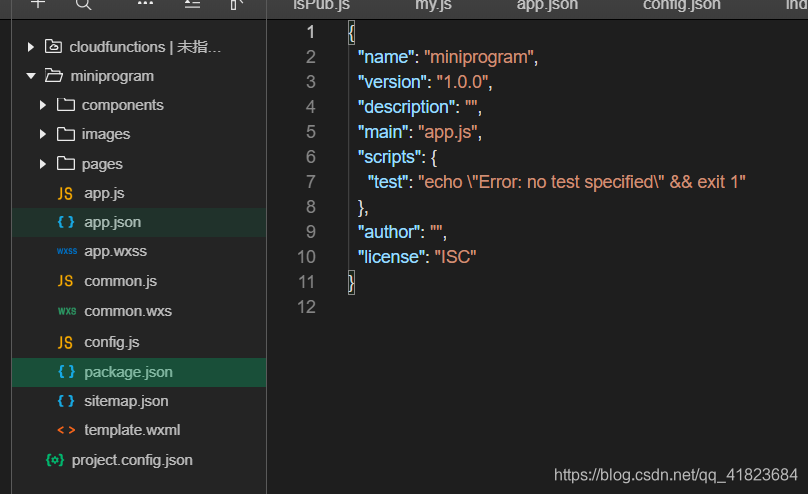The height and width of the screenshot is (494, 808).
Task: Expand the cloudfunctions folder arrow
Action: [x=31, y=47]
